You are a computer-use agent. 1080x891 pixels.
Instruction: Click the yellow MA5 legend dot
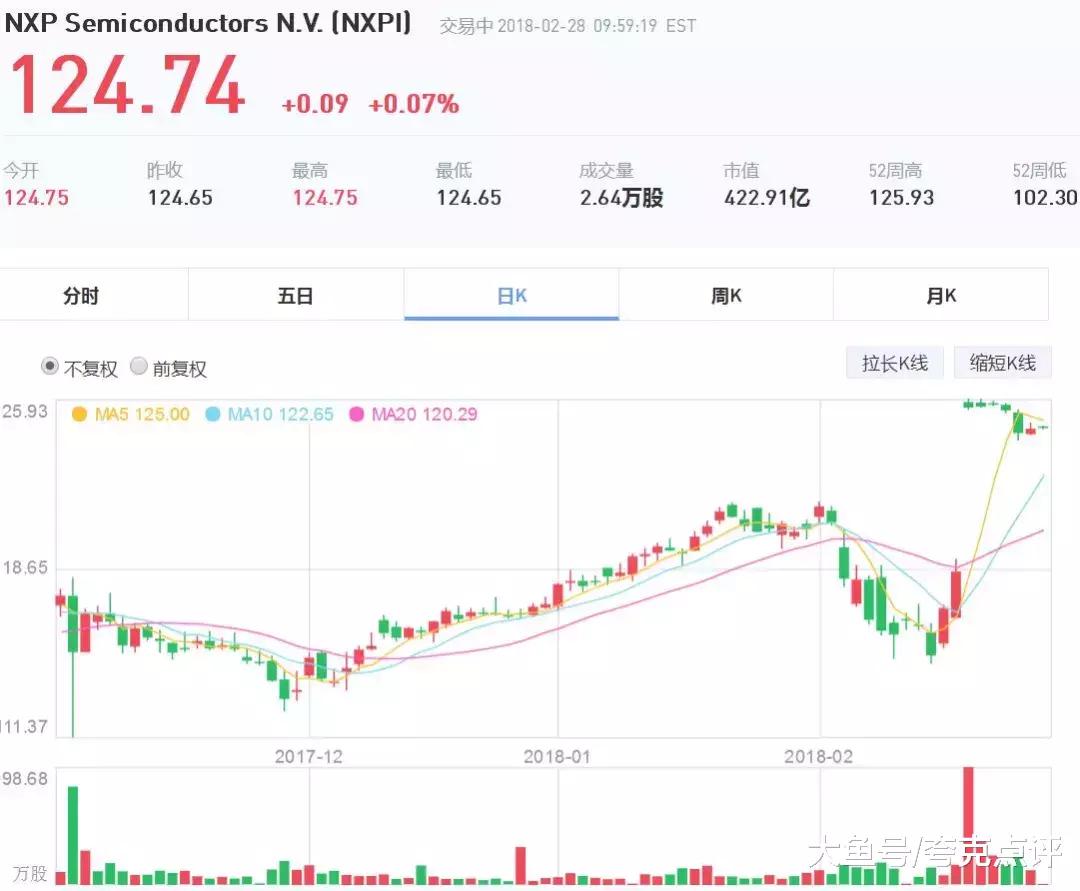tap(79, 415)
